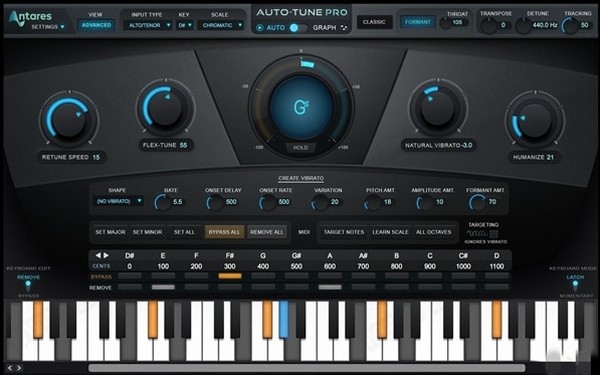Image resolution: width=600 pixels, height=375 pixels.
Task: Click the Onset Rate knob
Action: pyautogui.click(x=268, y=202)
